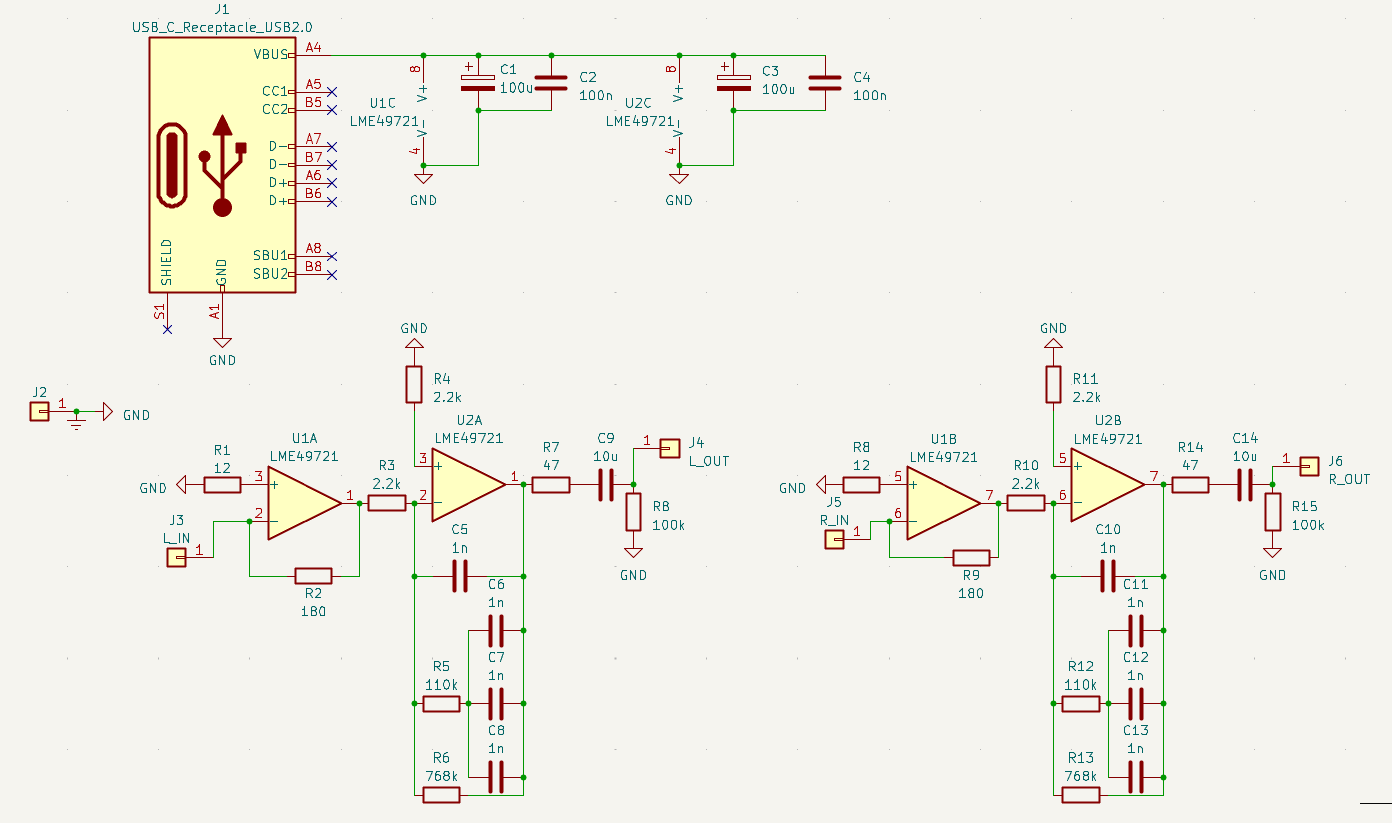Select op-amp symbol U1B

pyautogui.click(x=944, y=504)
